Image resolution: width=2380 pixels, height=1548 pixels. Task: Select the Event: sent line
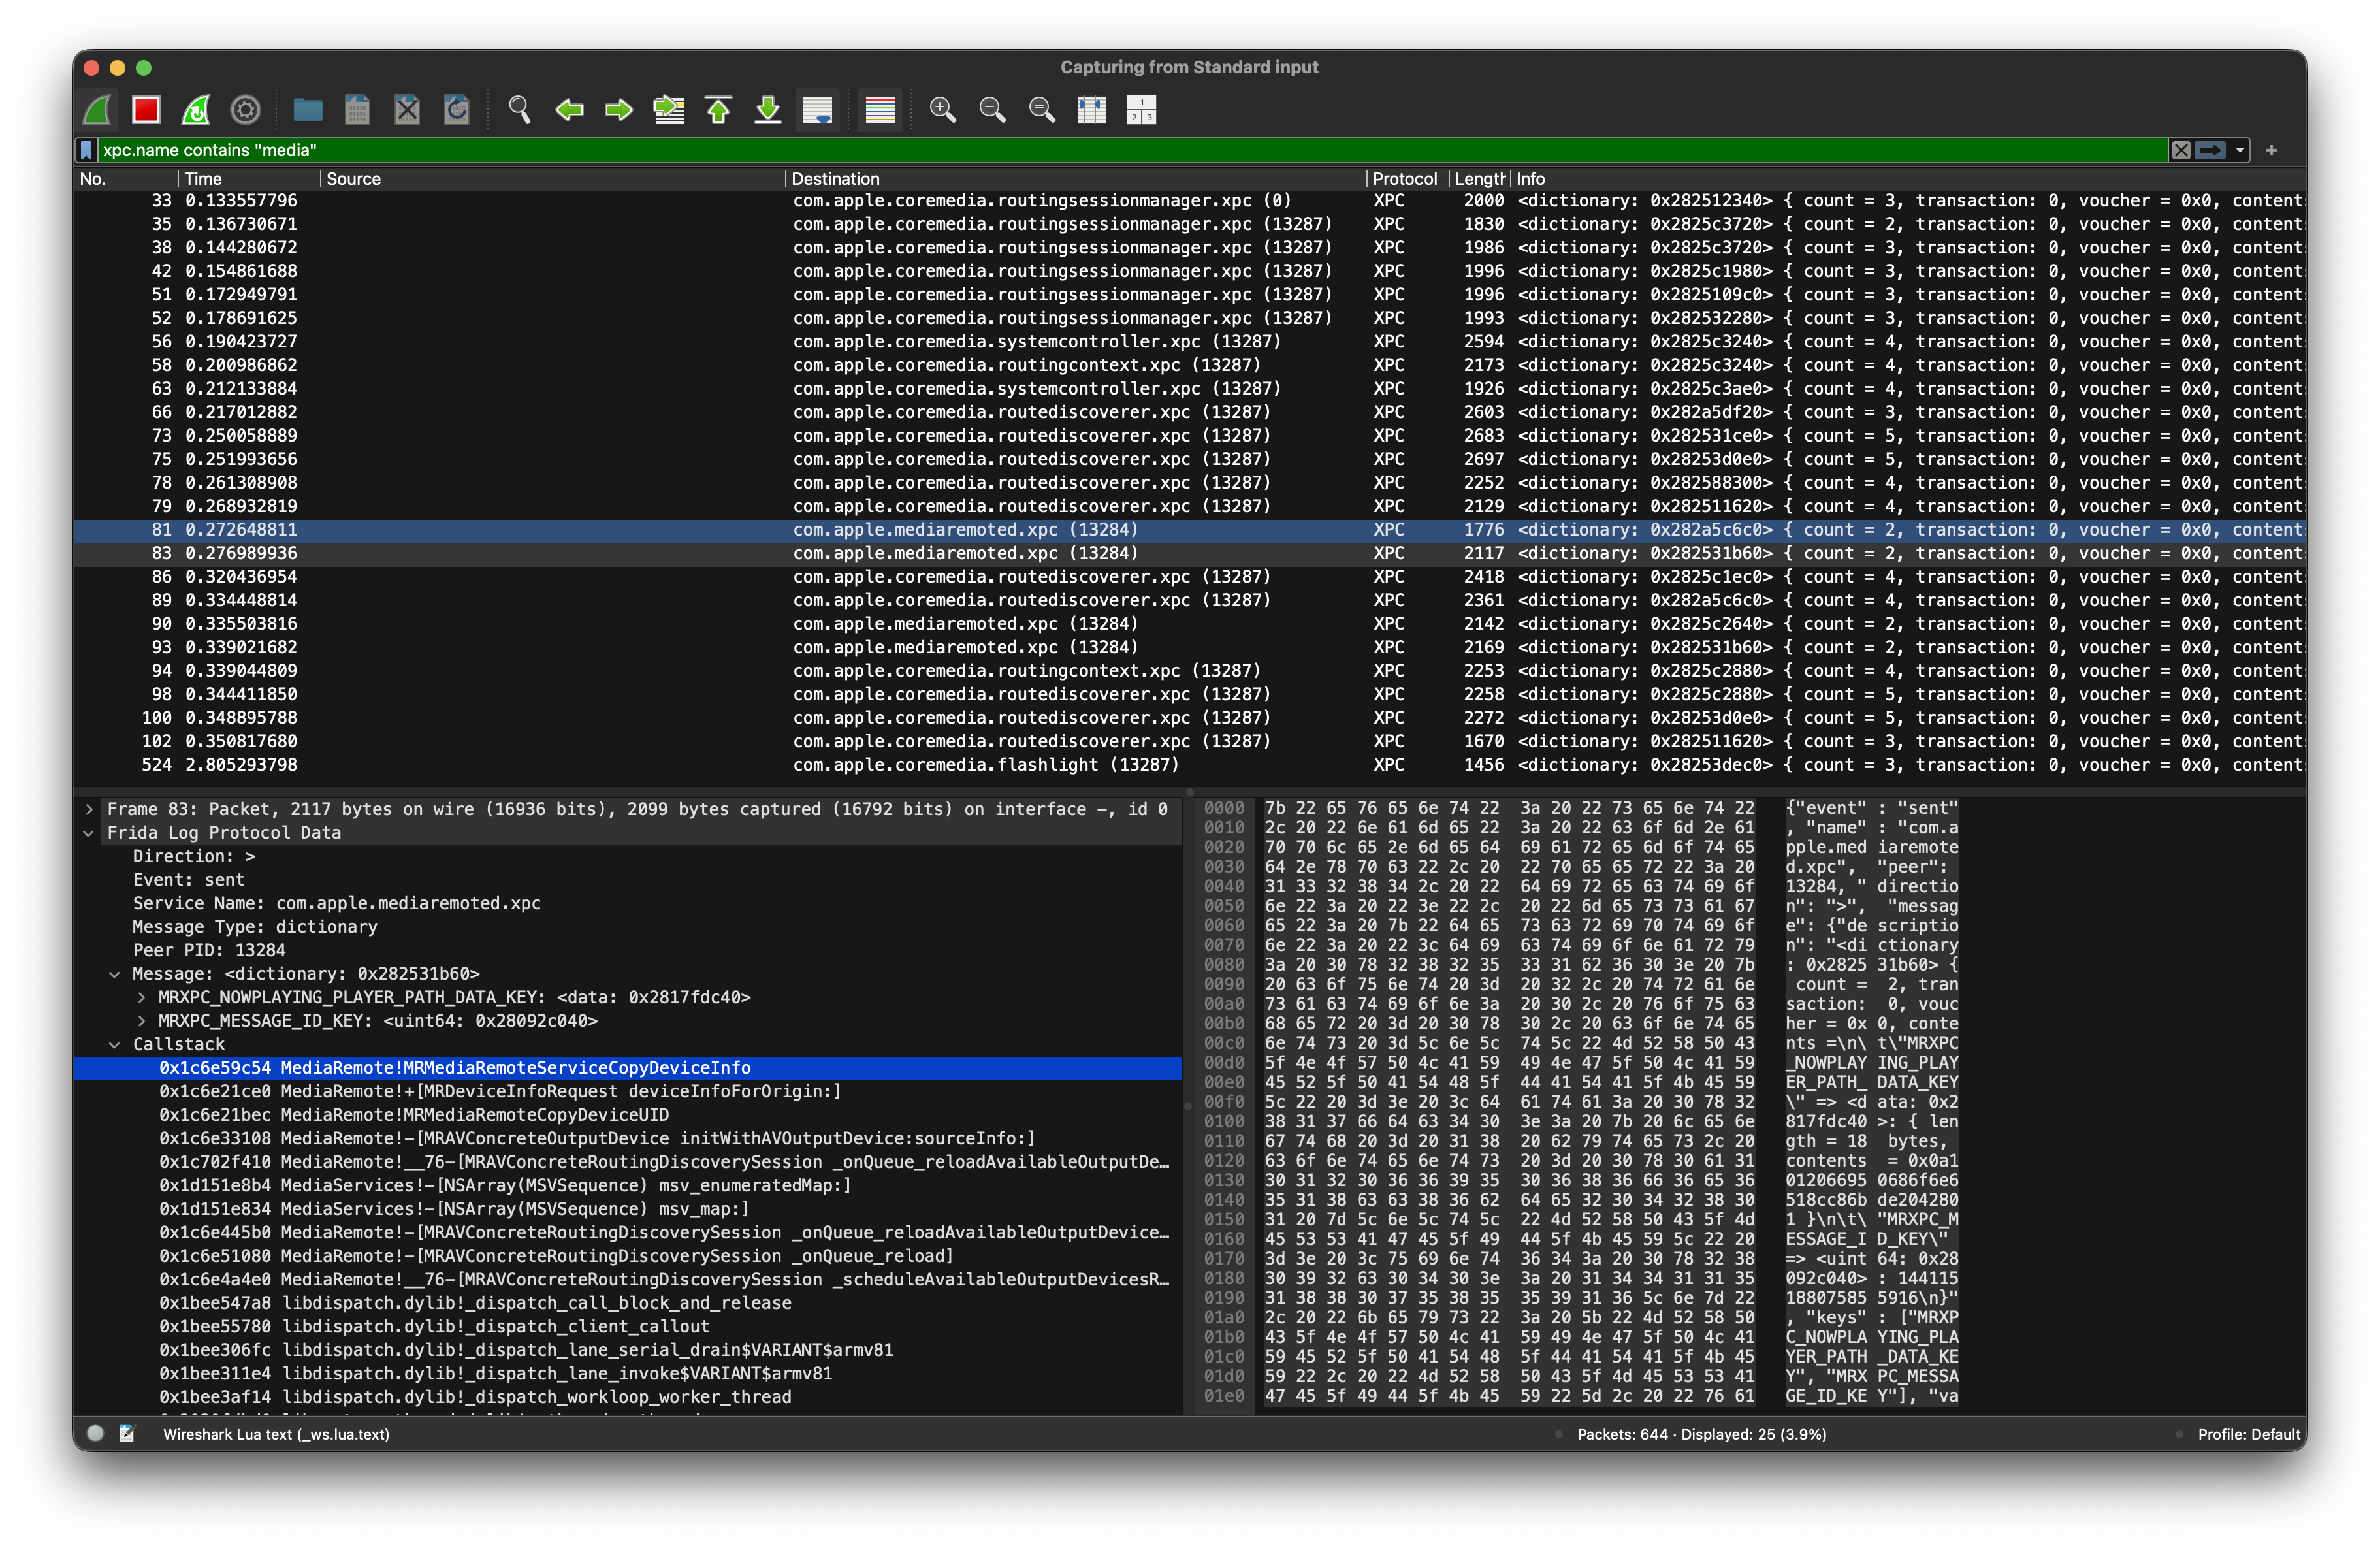point(628,880)
